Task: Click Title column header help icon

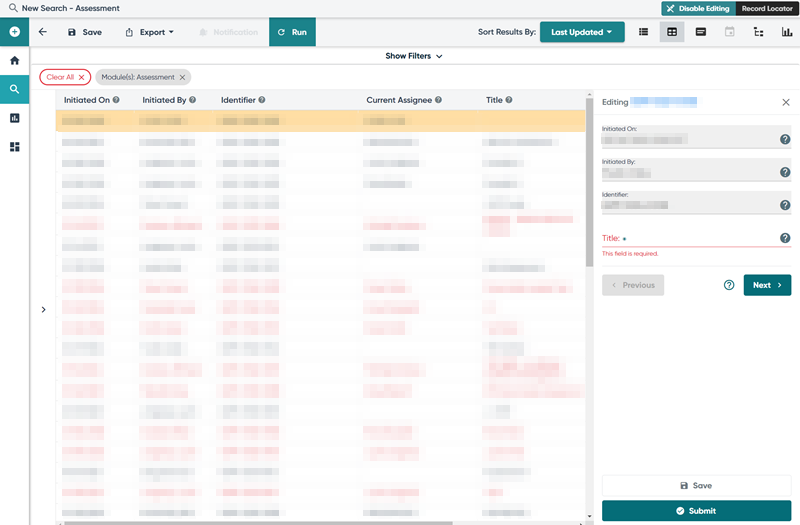Action: (509, 100)
